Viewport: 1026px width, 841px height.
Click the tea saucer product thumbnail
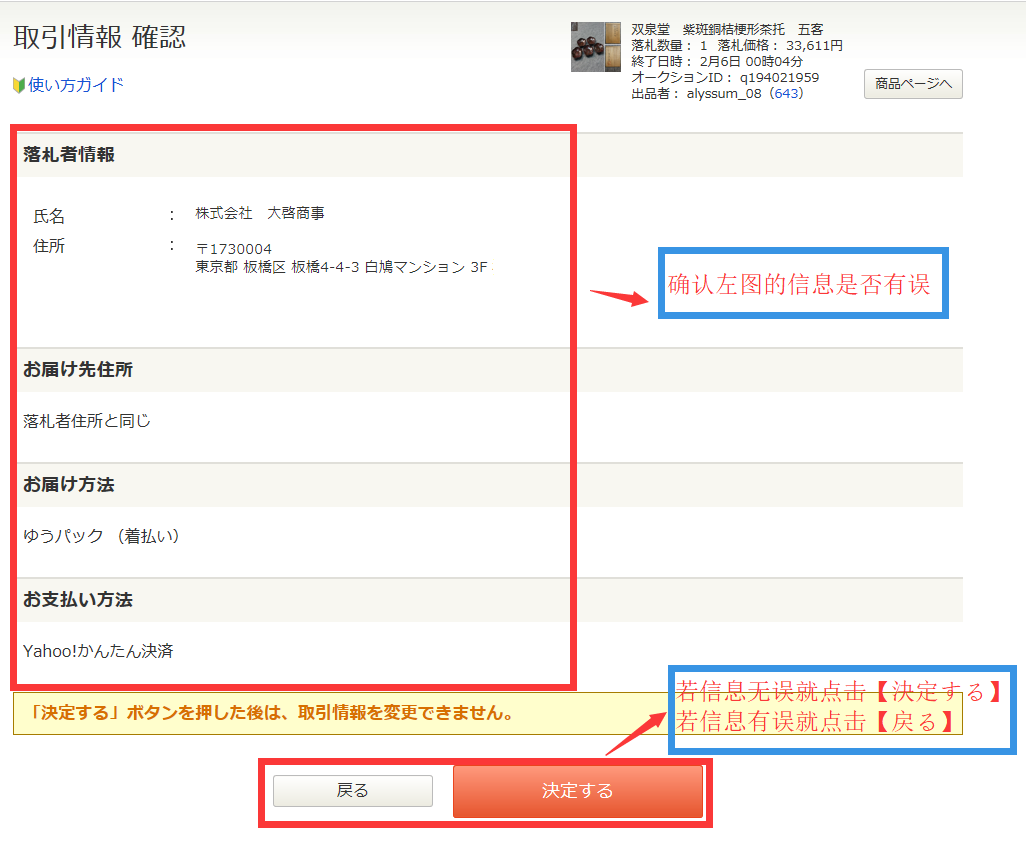point(595,47)
